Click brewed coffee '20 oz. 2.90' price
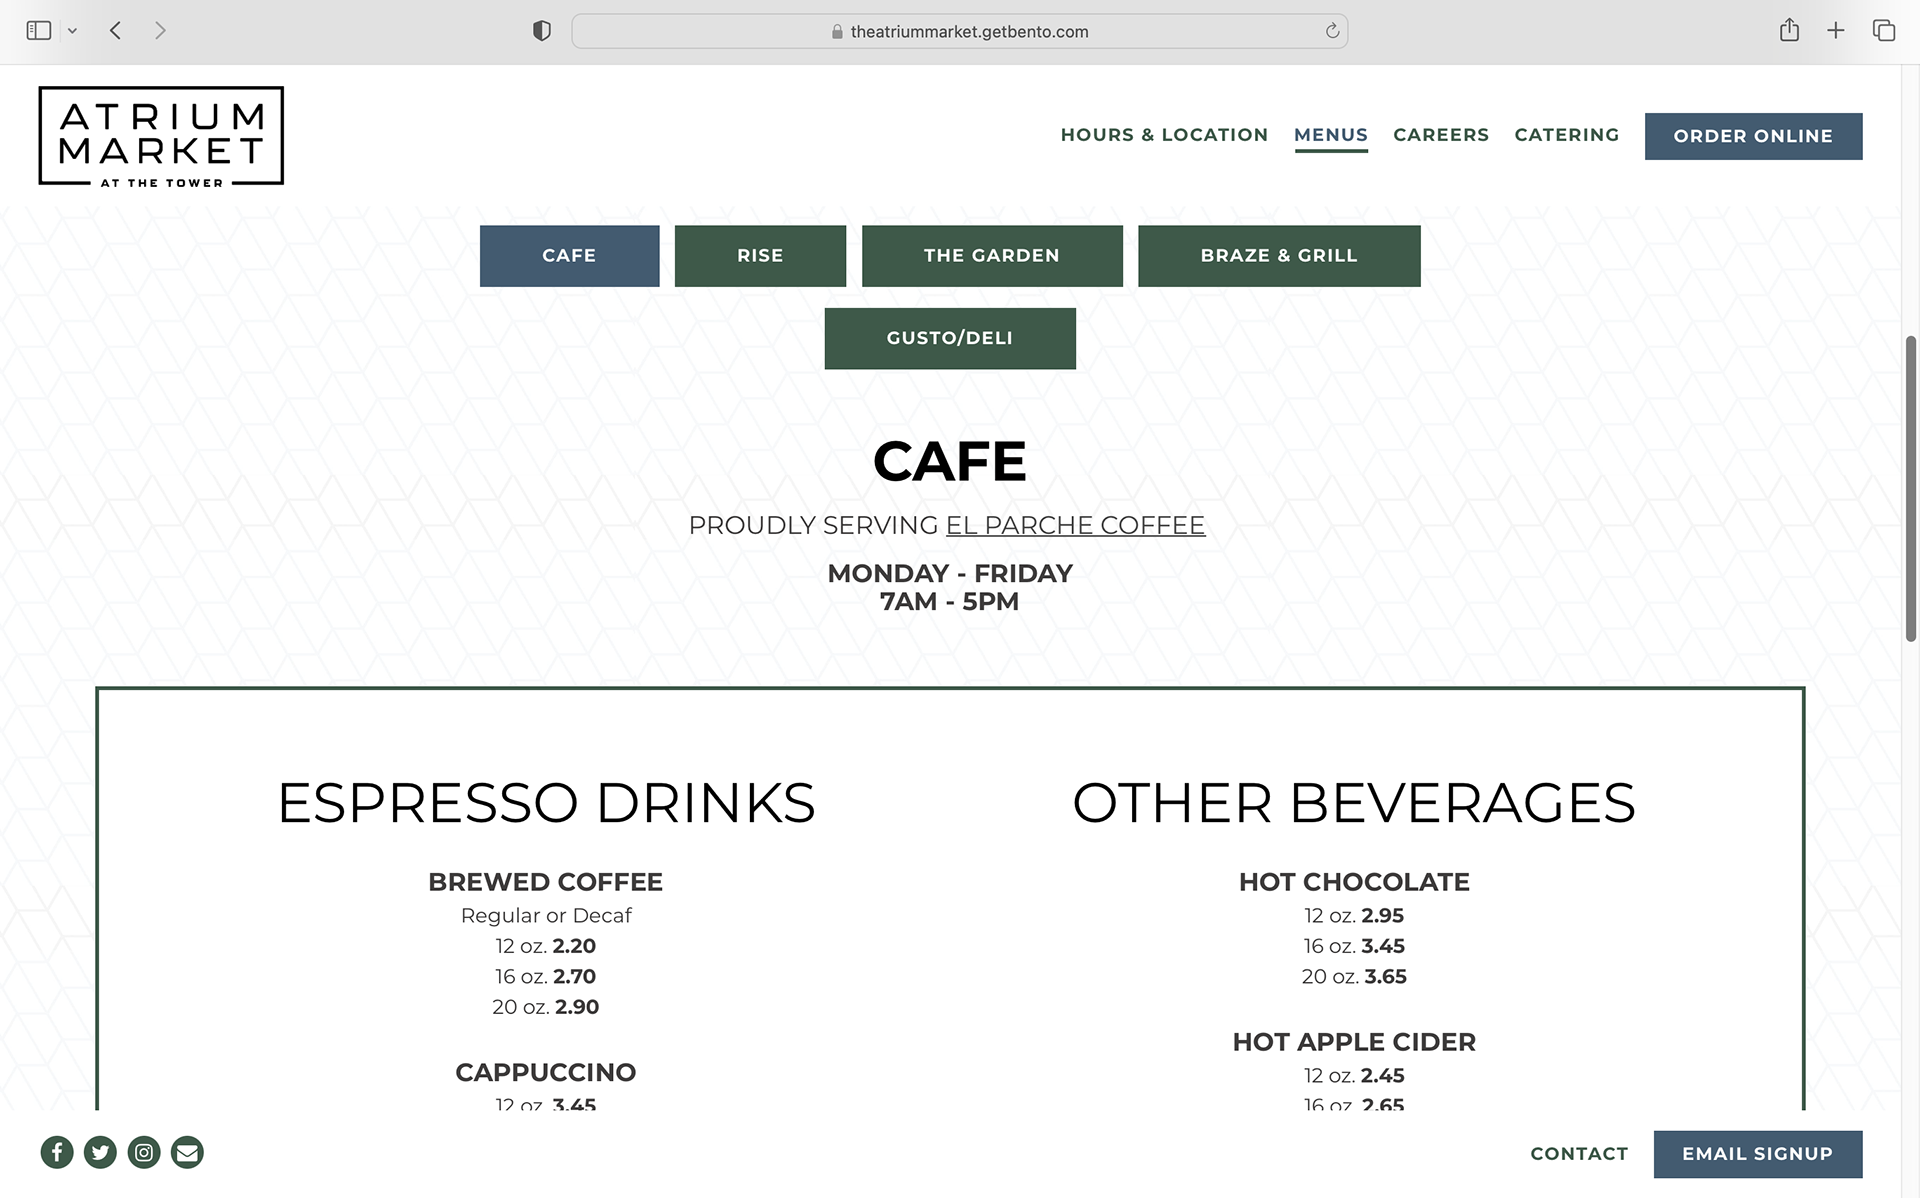Viewport: 1920px width, 1198px height. coord(546,1007)
